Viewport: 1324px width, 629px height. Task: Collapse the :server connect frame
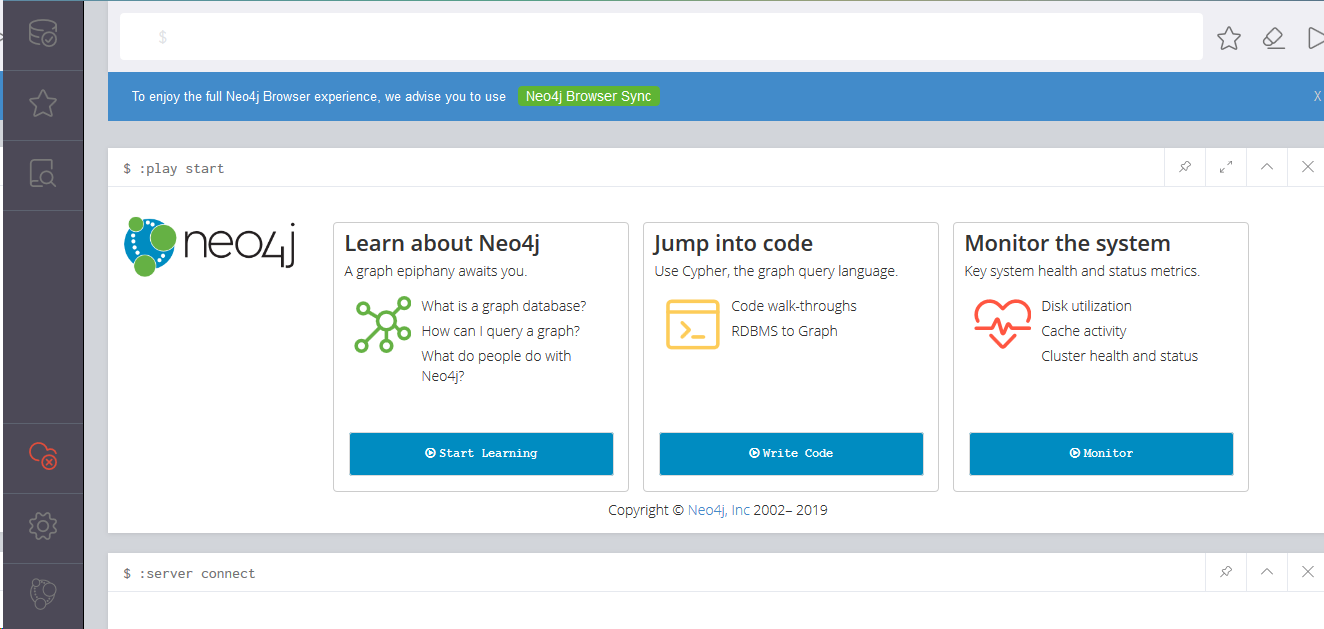coord(1267,572)
